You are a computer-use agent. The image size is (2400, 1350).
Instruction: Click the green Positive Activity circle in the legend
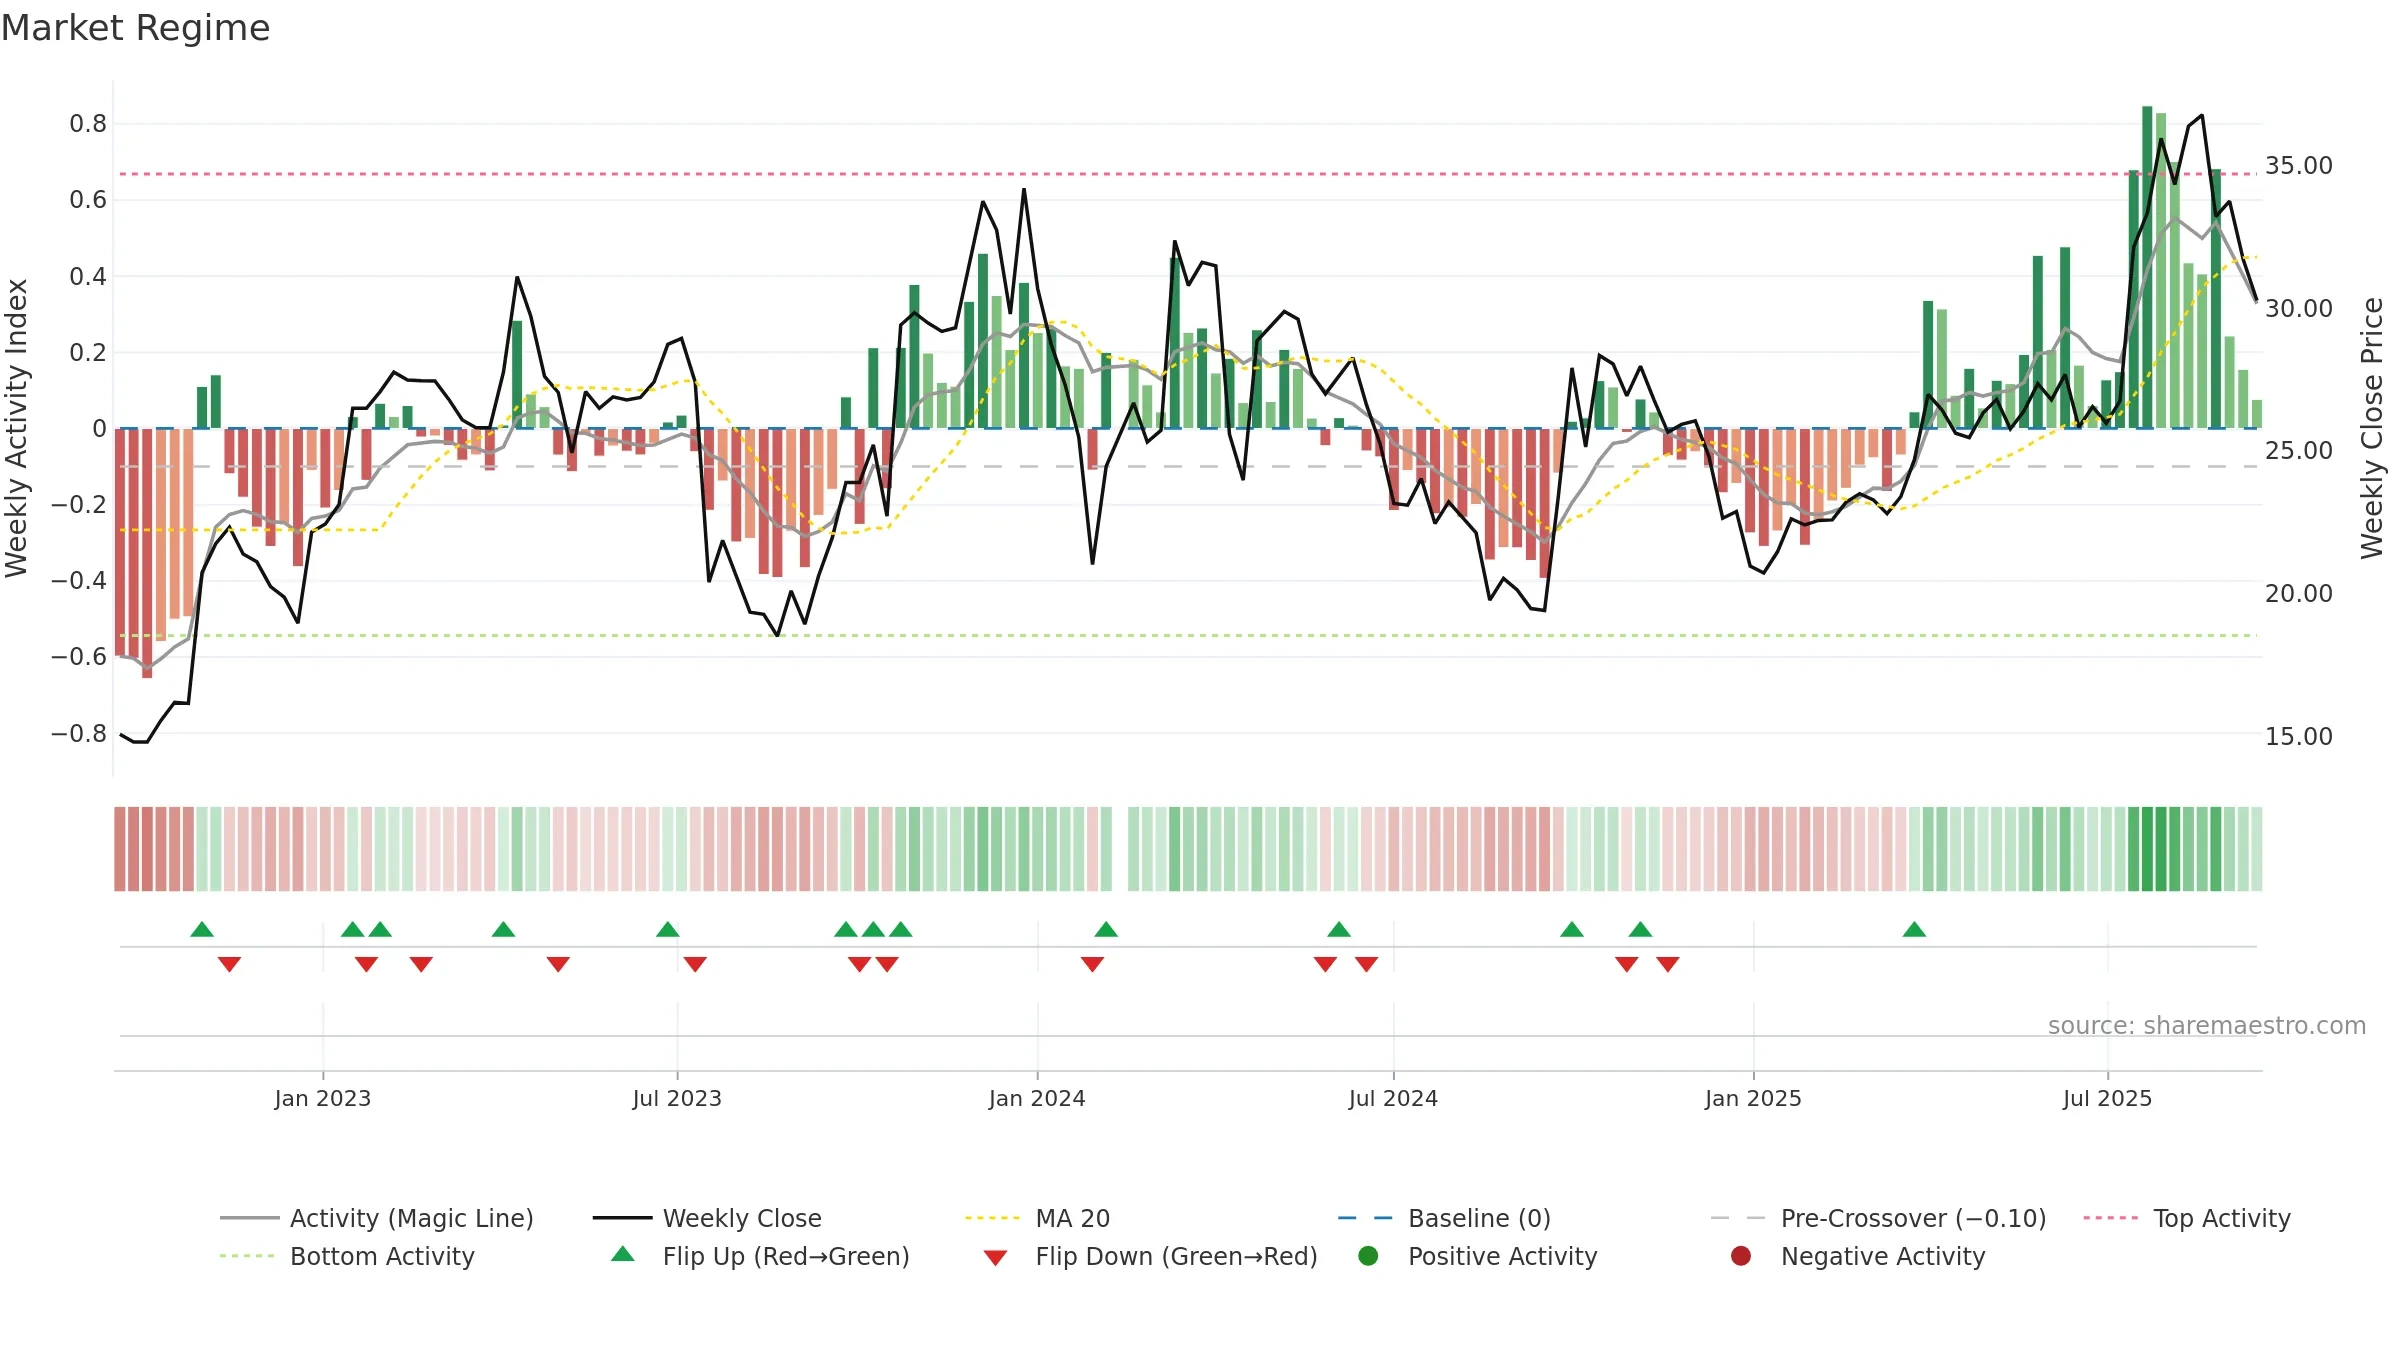(1368, 1256)
